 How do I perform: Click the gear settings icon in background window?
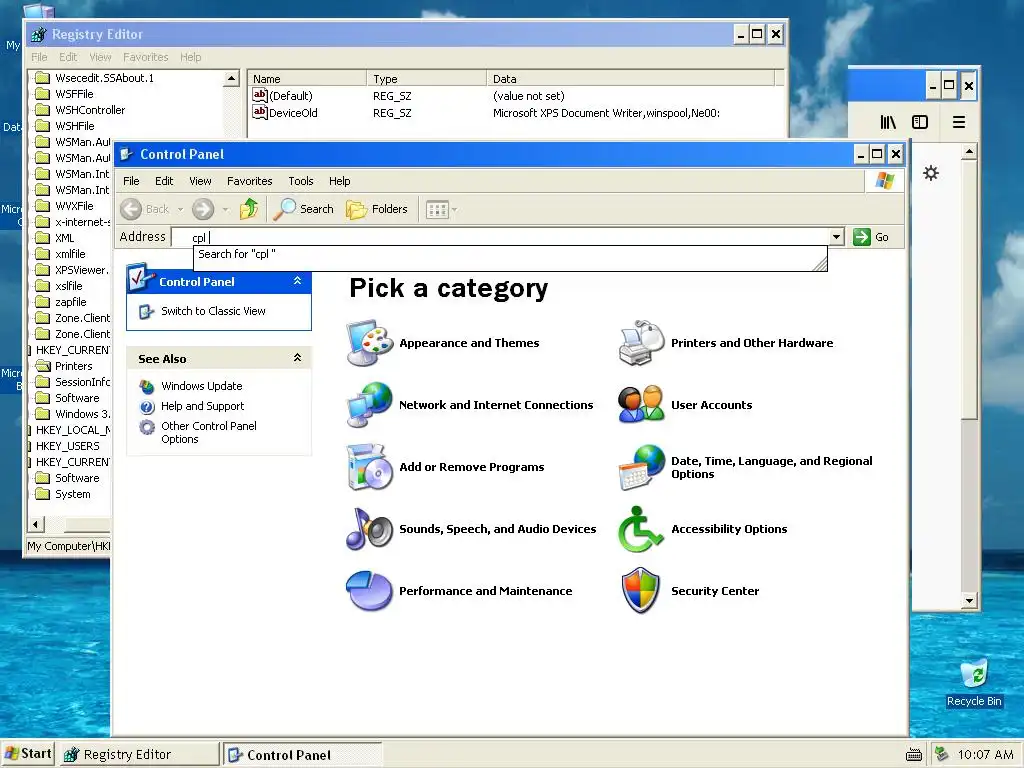click(931, 173)
